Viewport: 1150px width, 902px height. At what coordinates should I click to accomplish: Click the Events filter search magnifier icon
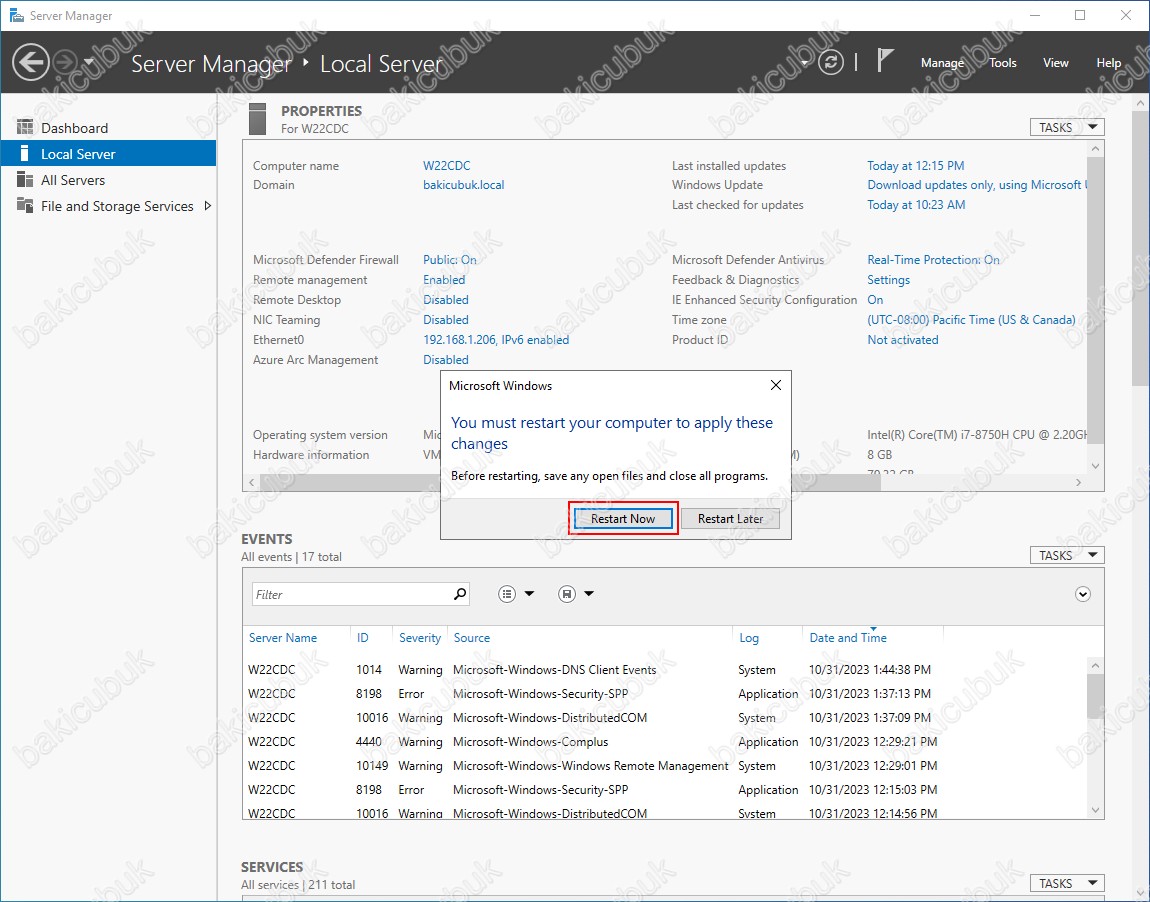[460, 594]
